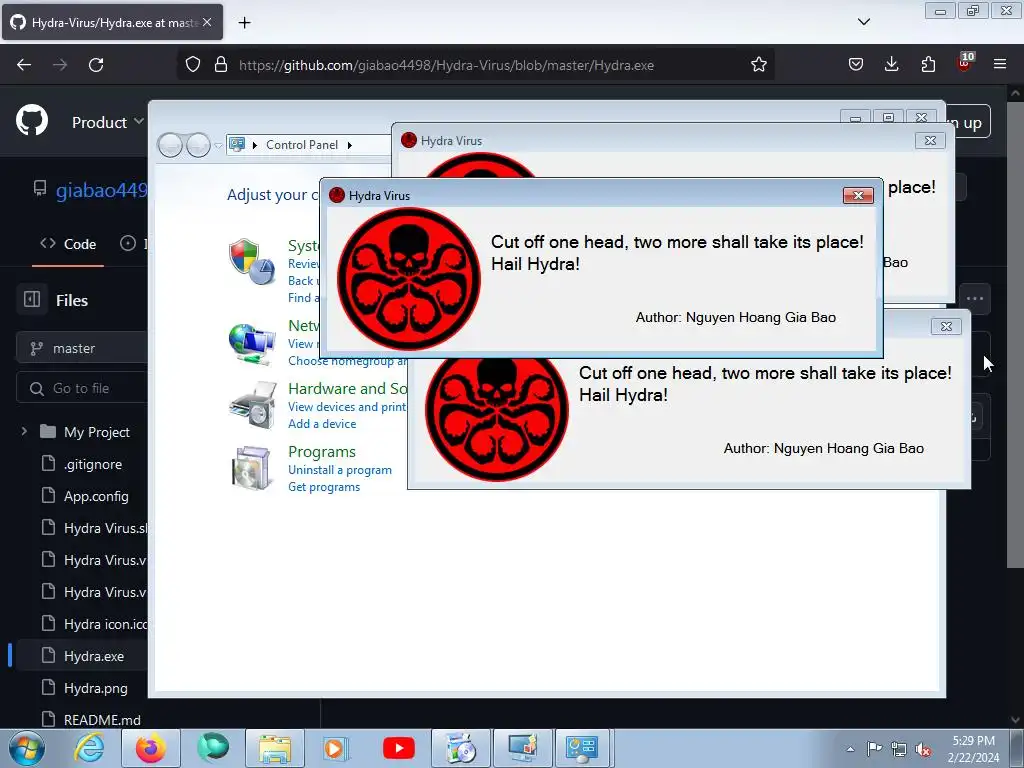Open YouTube icon on taskbar
The width and height of the screenshot is (1024, 768).
click(399, 748)
